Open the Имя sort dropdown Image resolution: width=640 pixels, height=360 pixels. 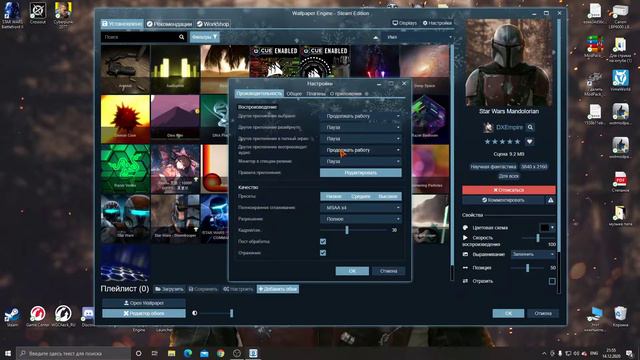418,37
